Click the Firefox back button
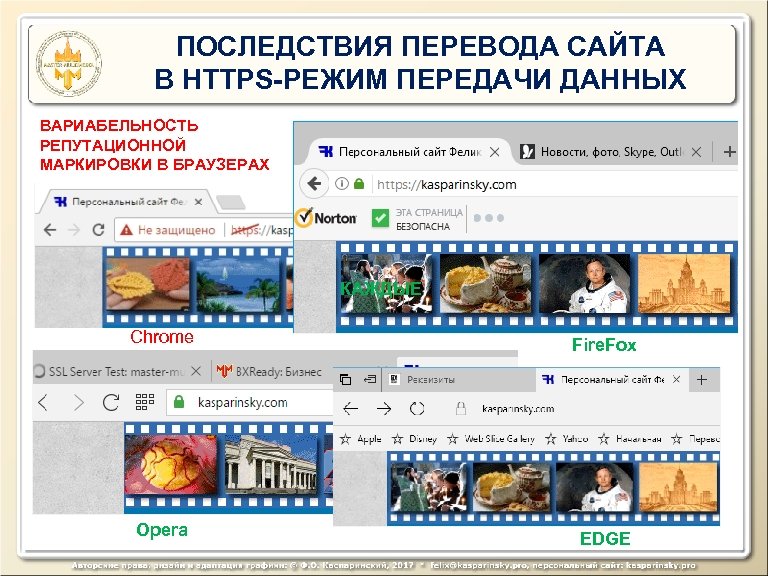Screen dimensions: 768x576 click(314, 184)
